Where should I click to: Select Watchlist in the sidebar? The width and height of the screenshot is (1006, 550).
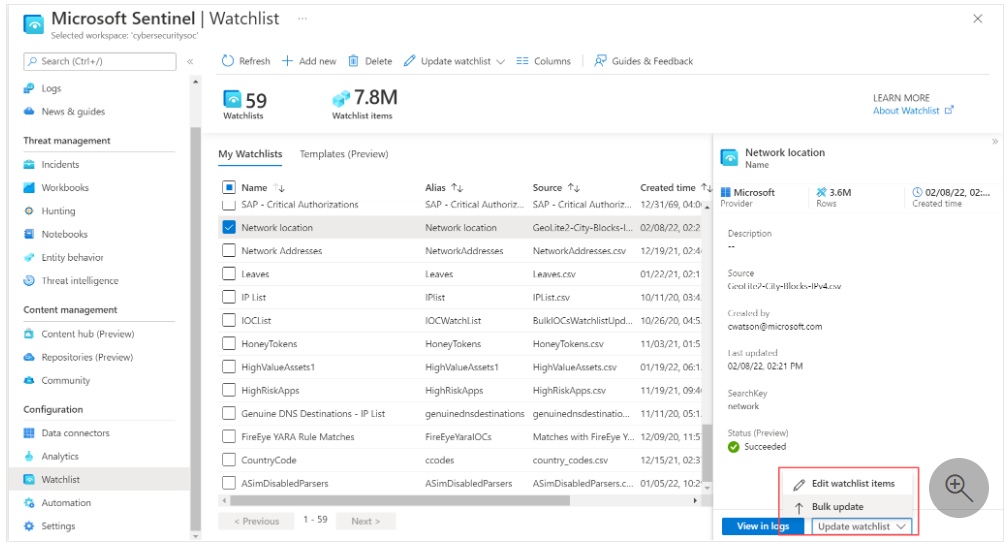[x=60, y=479]
